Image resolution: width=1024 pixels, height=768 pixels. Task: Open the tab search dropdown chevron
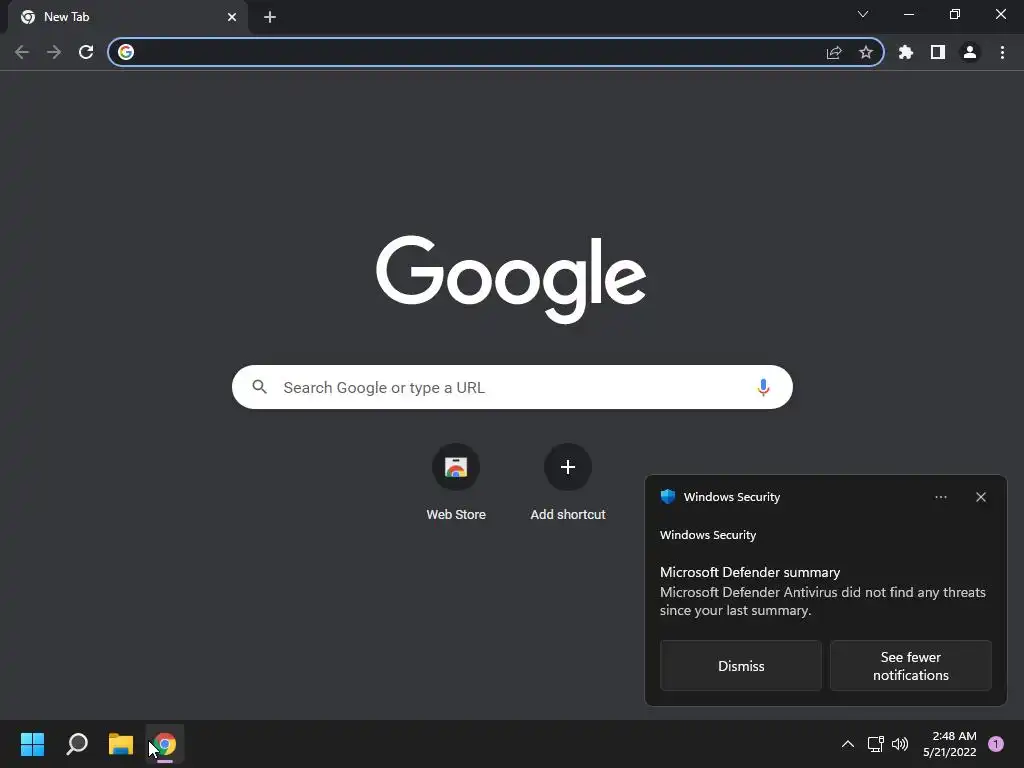tap(863, 14)
